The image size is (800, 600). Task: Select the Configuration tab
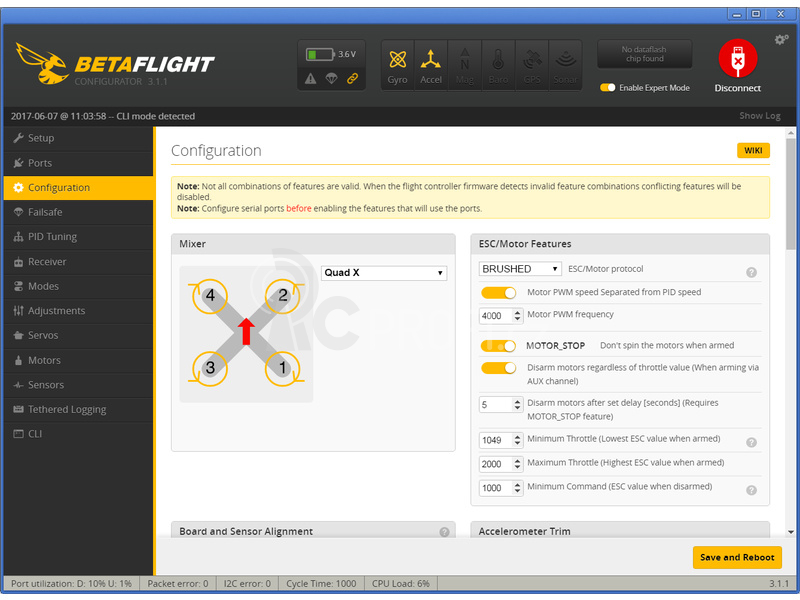[x=78, y=188]
